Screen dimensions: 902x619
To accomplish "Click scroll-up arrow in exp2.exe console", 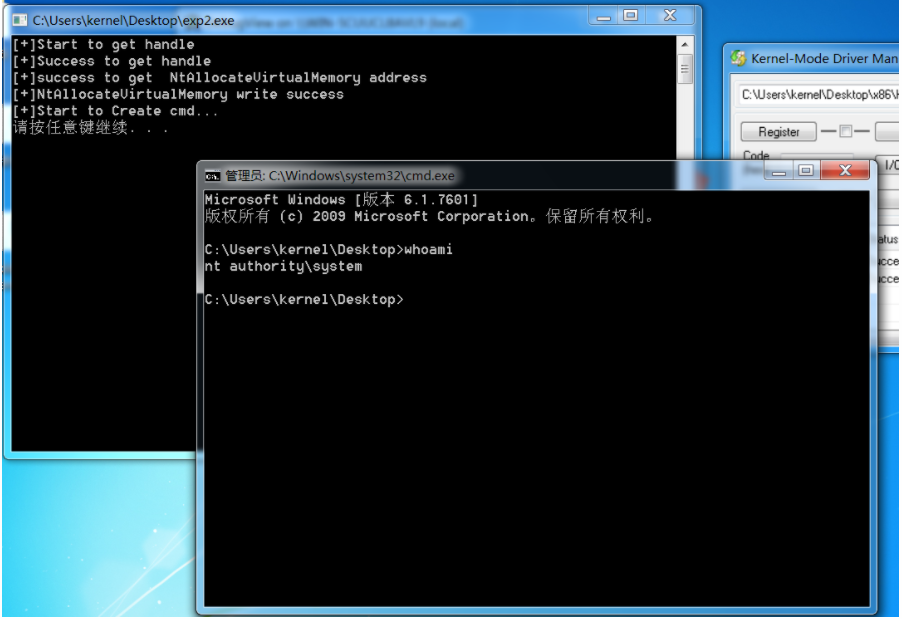I will 685,44.
